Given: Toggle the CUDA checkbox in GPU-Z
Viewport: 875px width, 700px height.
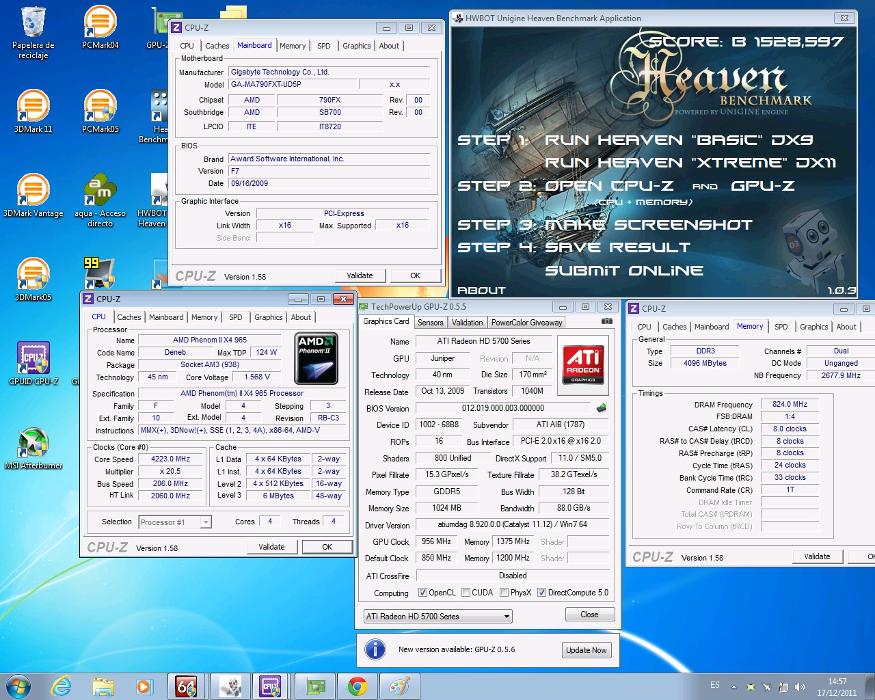Looking at the screenshot, I should coord(465,592).
